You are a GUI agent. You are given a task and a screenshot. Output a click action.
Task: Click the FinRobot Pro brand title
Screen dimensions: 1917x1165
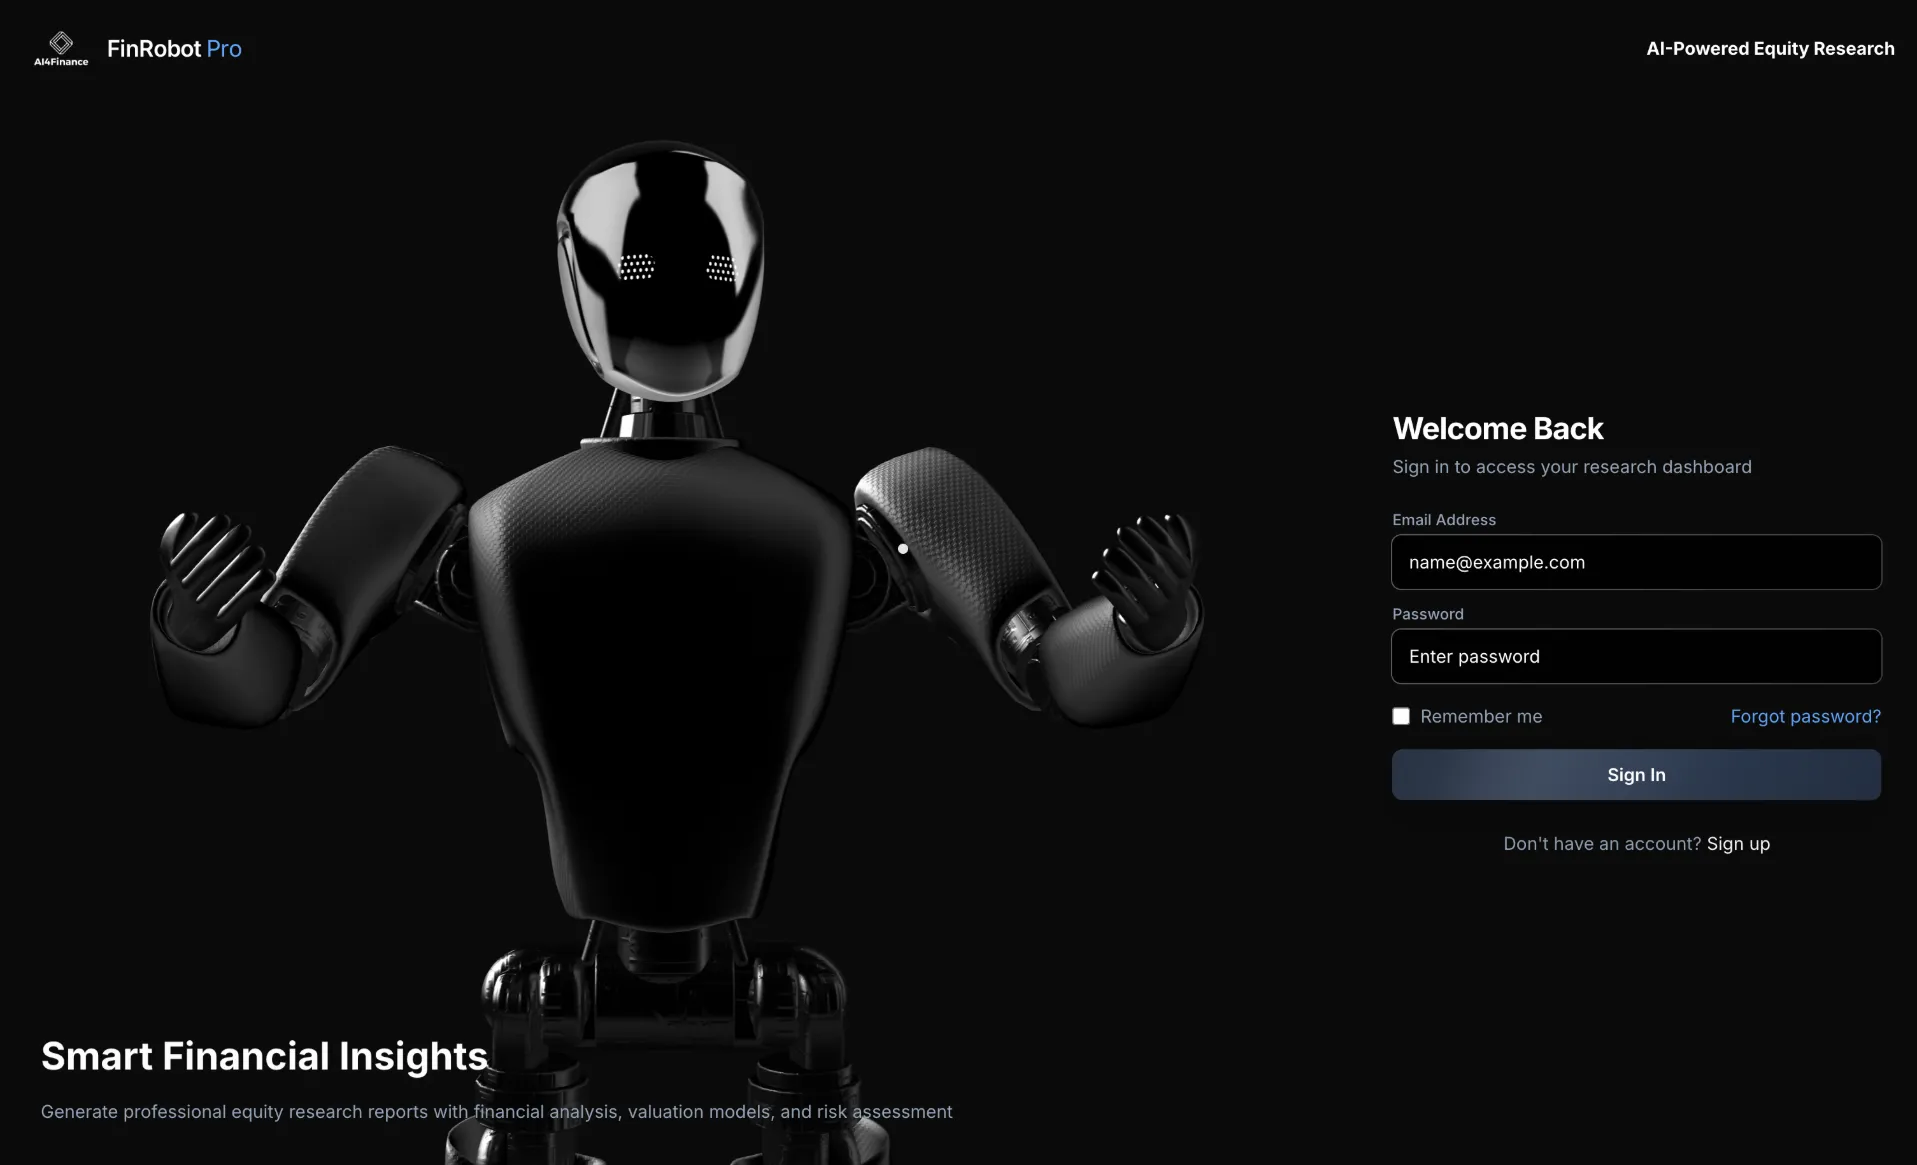pyautogui.click(x=174, y=48)
